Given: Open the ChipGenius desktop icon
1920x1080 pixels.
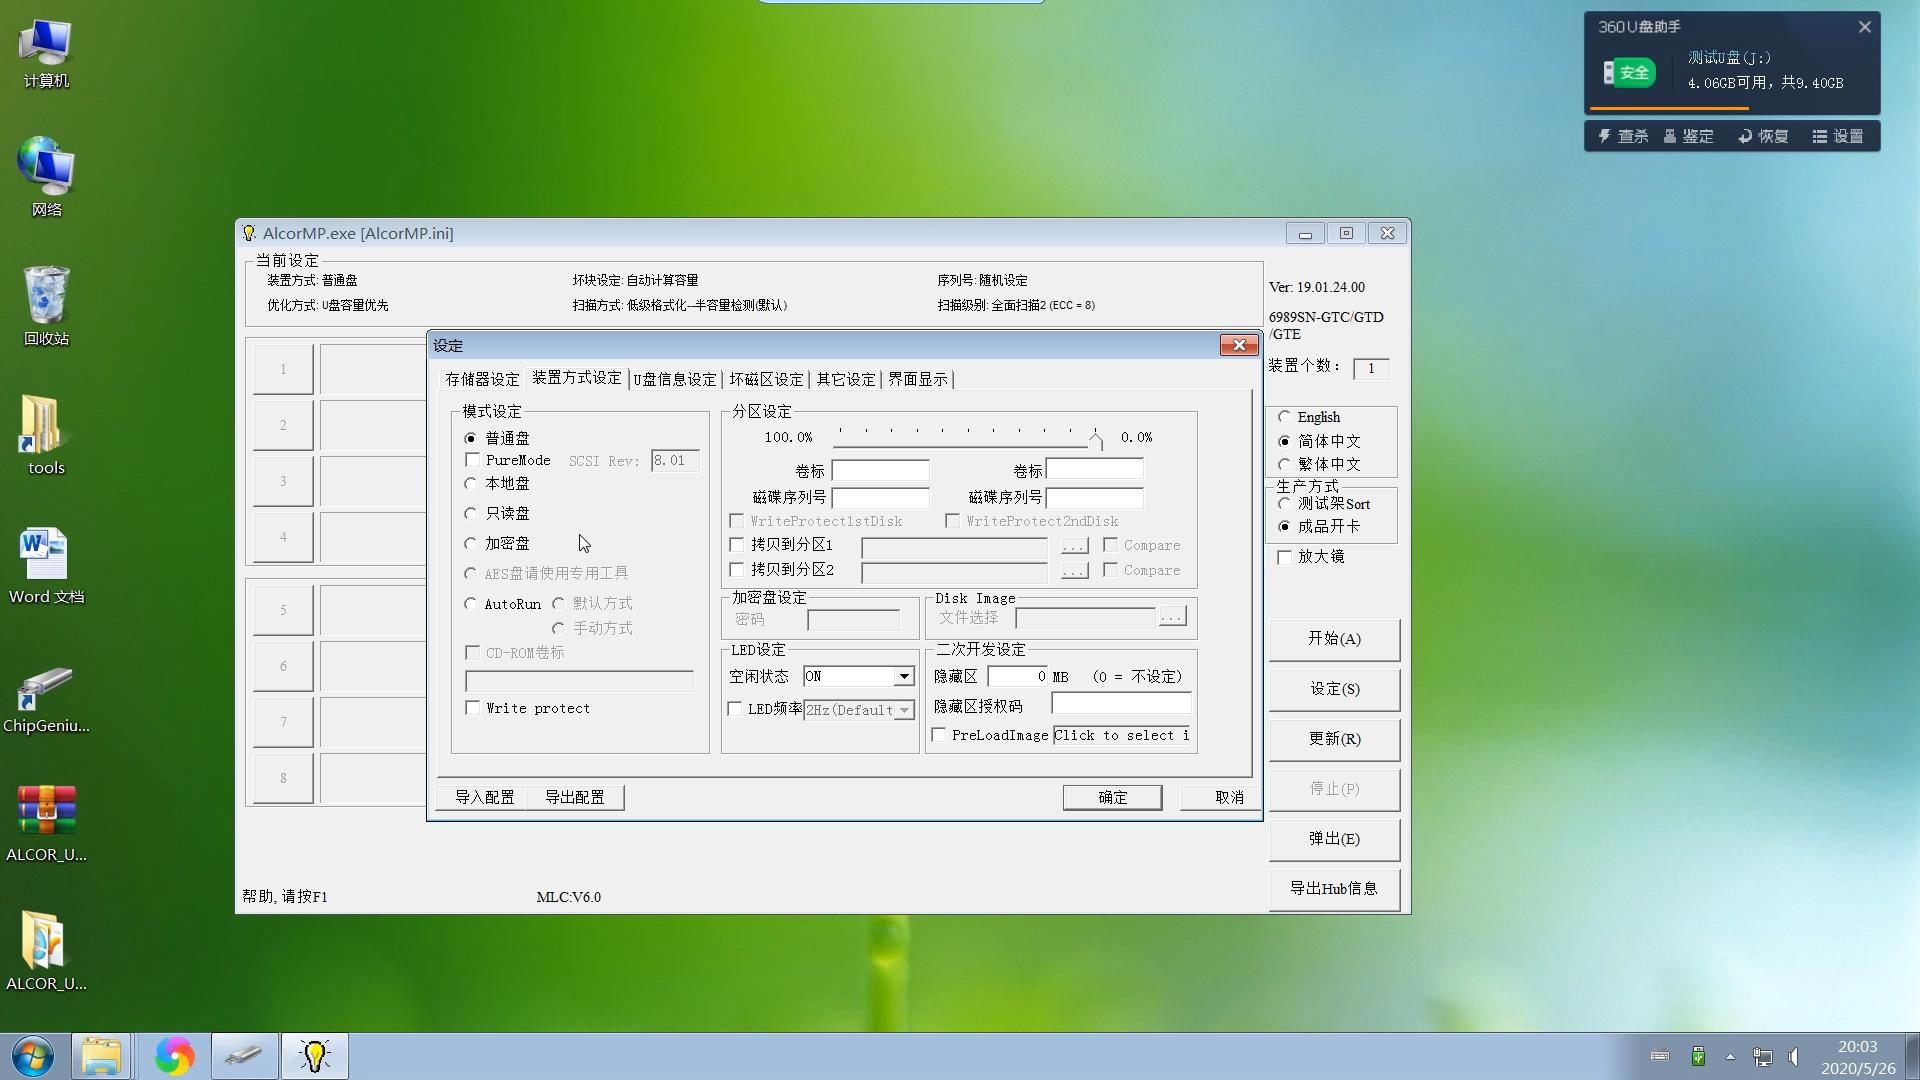Looking at the screenshot, I should pos(45,691).
